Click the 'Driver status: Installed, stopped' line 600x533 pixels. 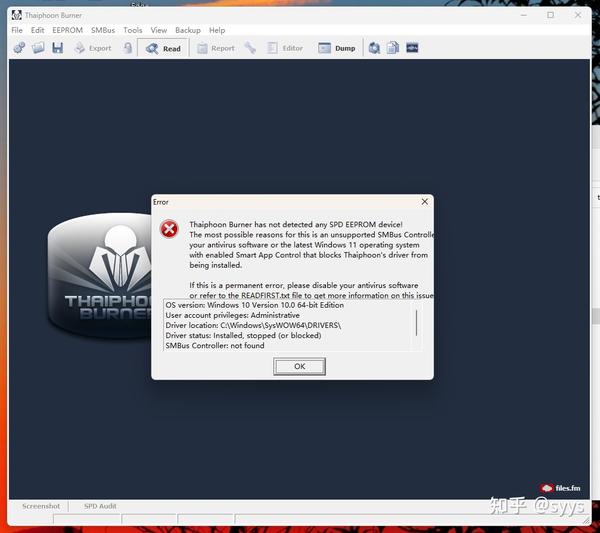[243, 336]
